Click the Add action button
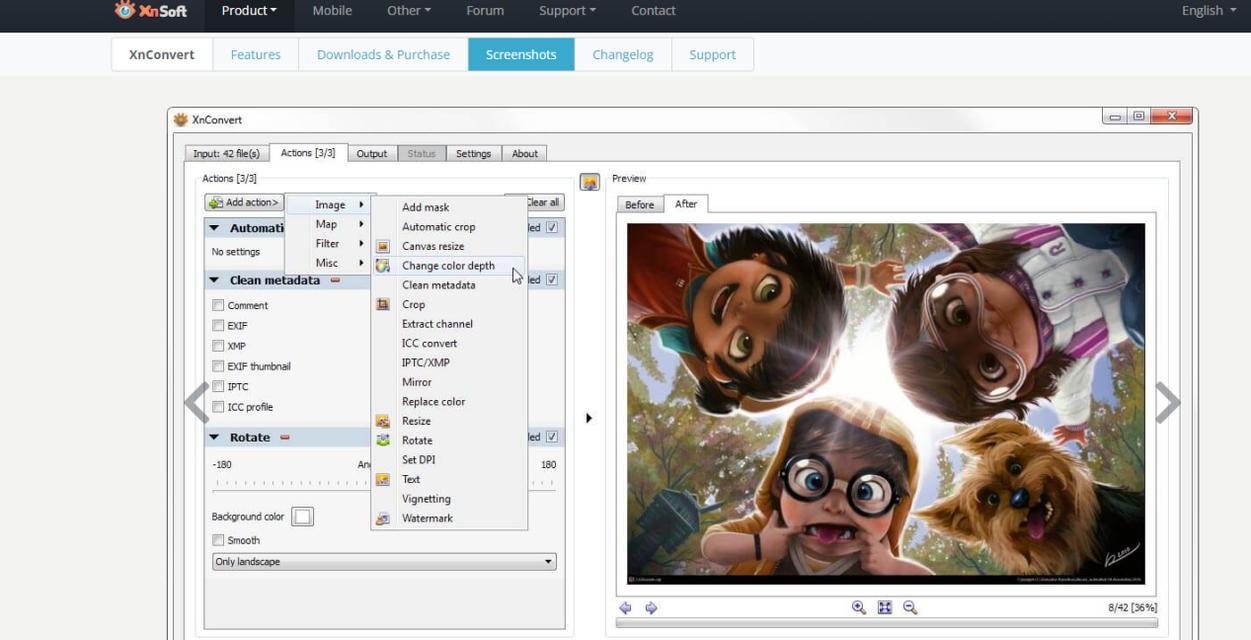 coord(245,202)
